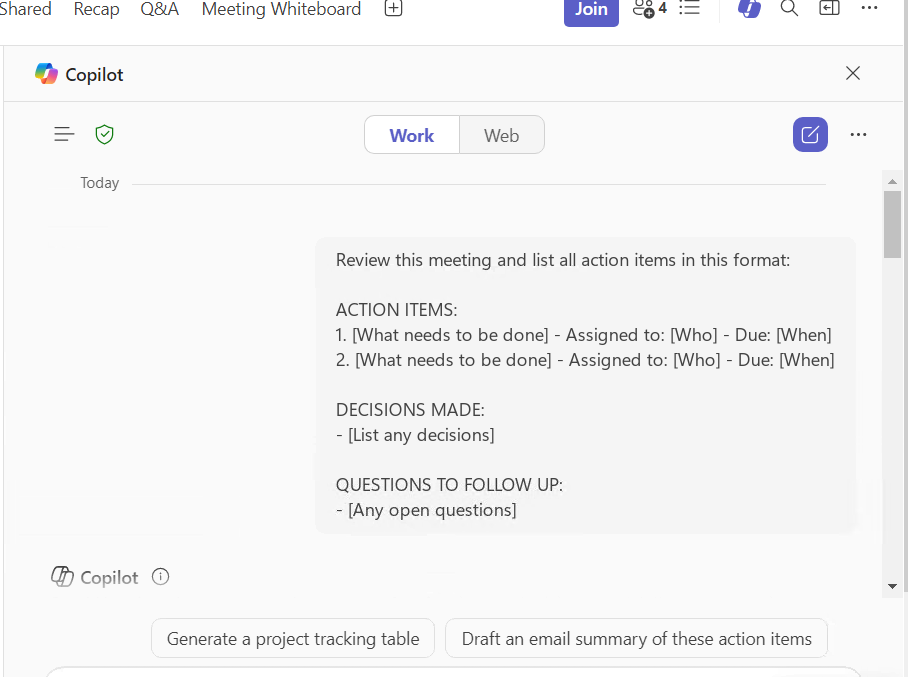This screenshot has width=908, height=677.
Task: Open the Meeting Whiteboard tab
Action: (x=281, y=9)
